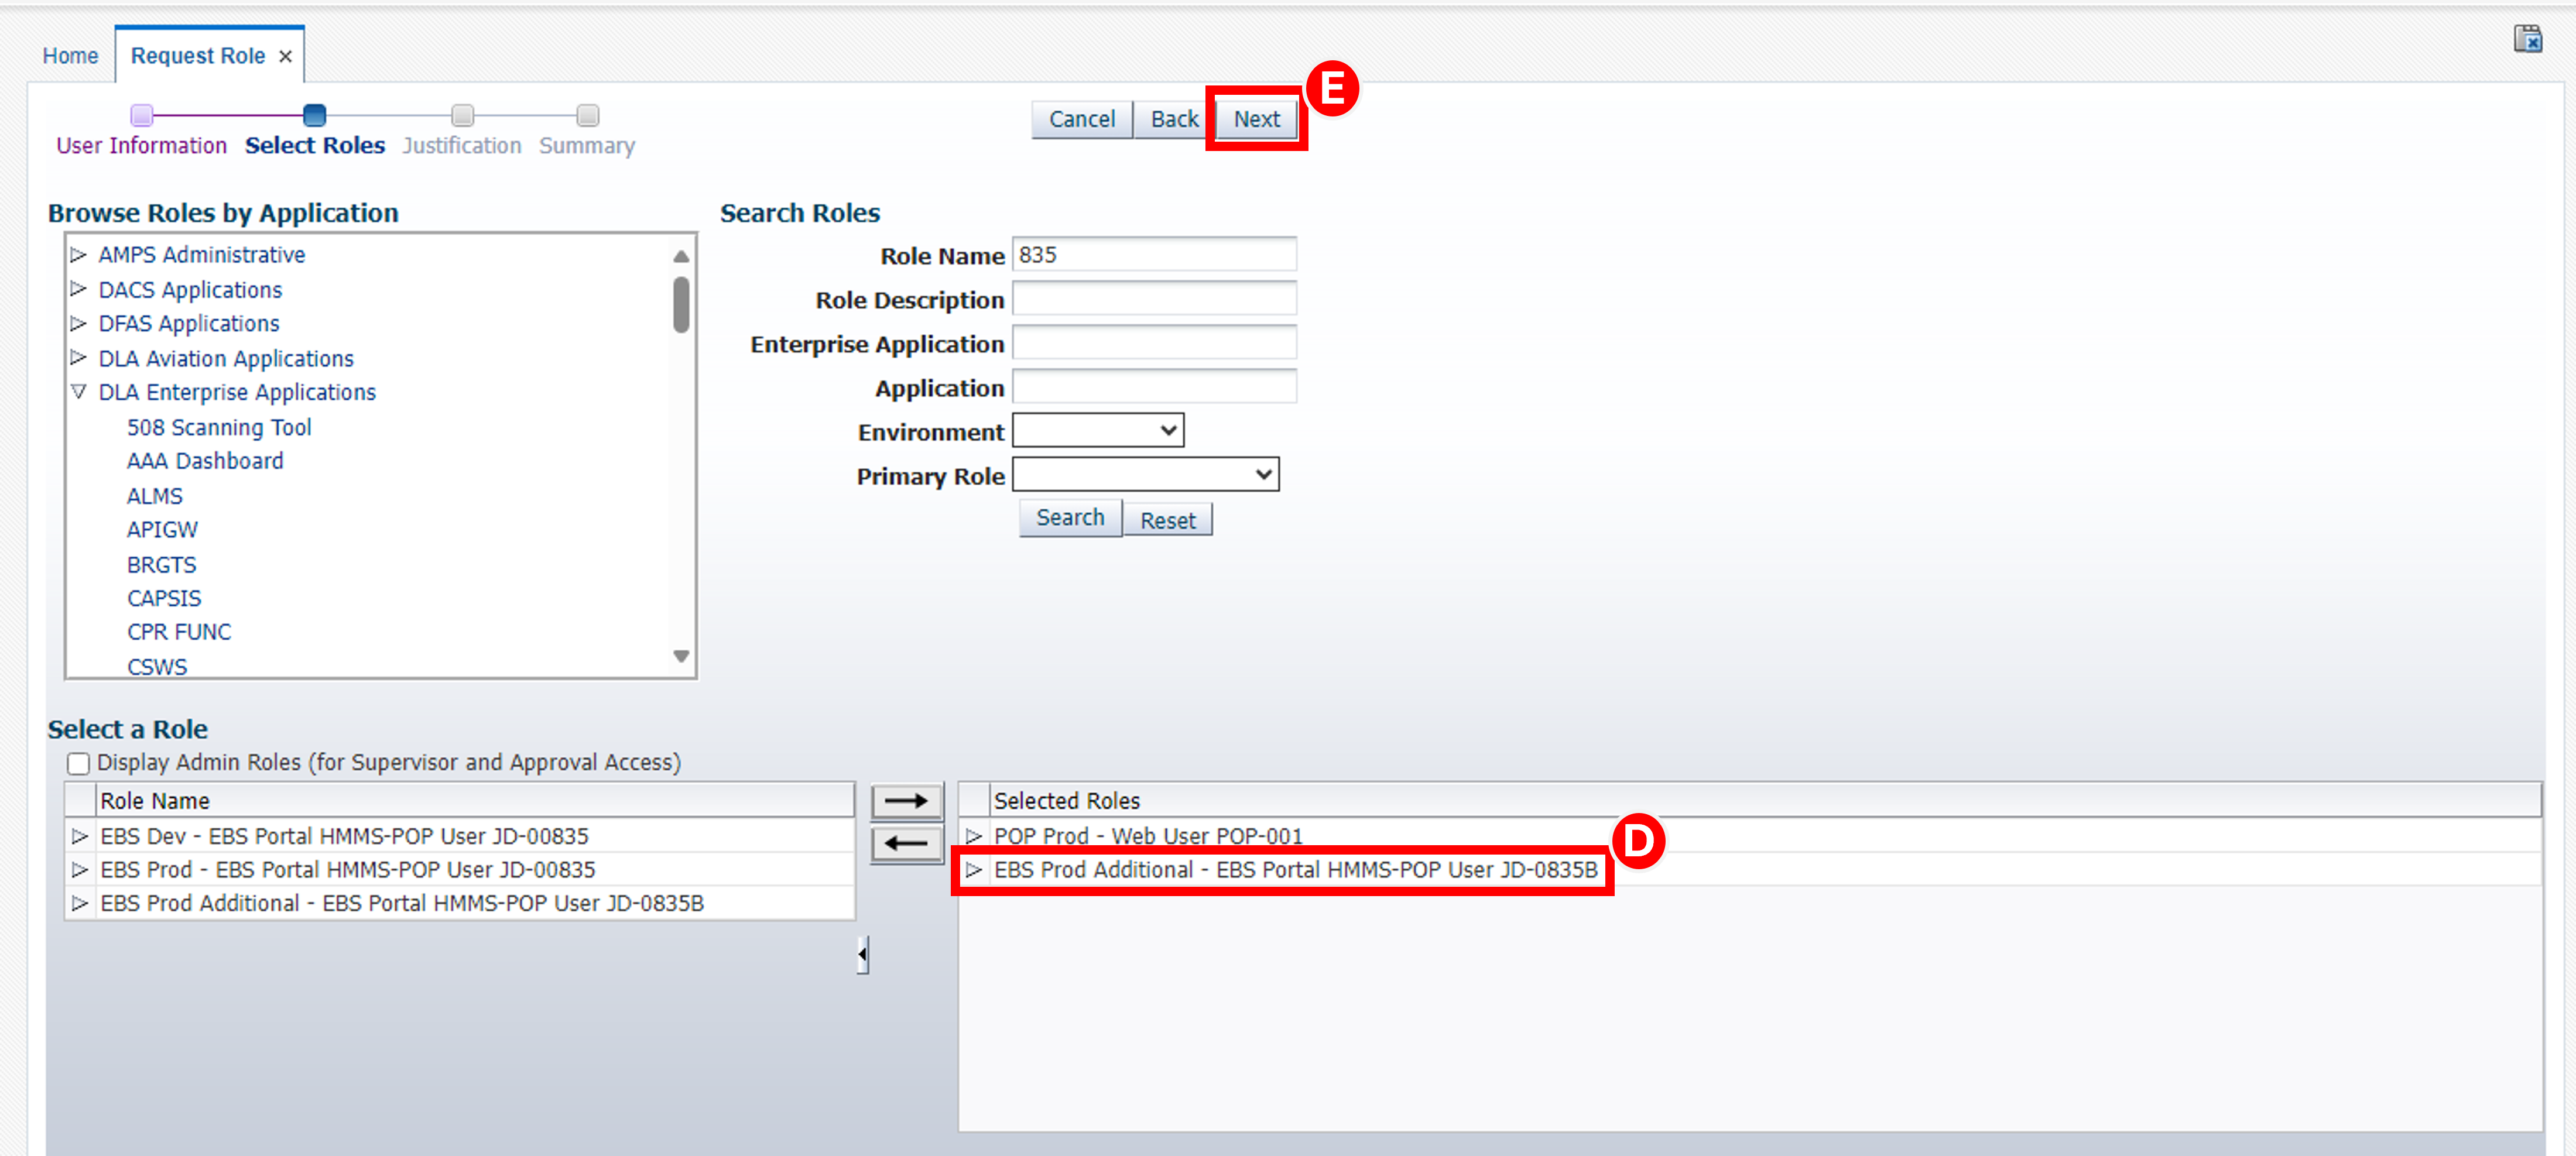
Task: Click the left arrow to remove role
Action: [906, 843]
